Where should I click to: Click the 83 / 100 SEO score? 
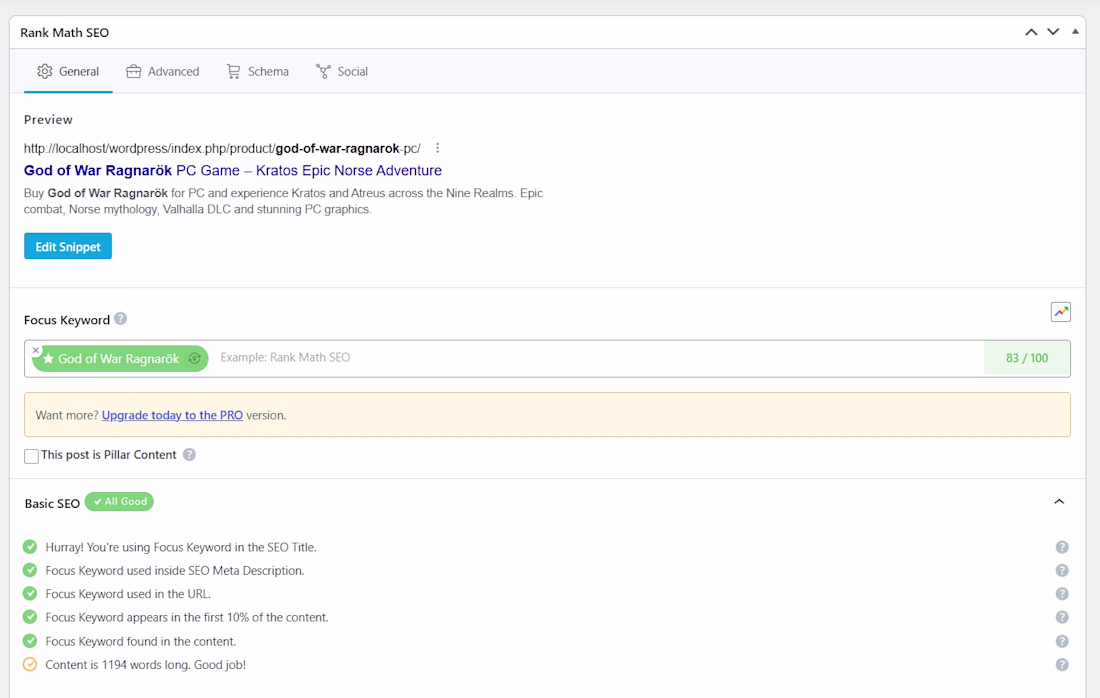1027,358
